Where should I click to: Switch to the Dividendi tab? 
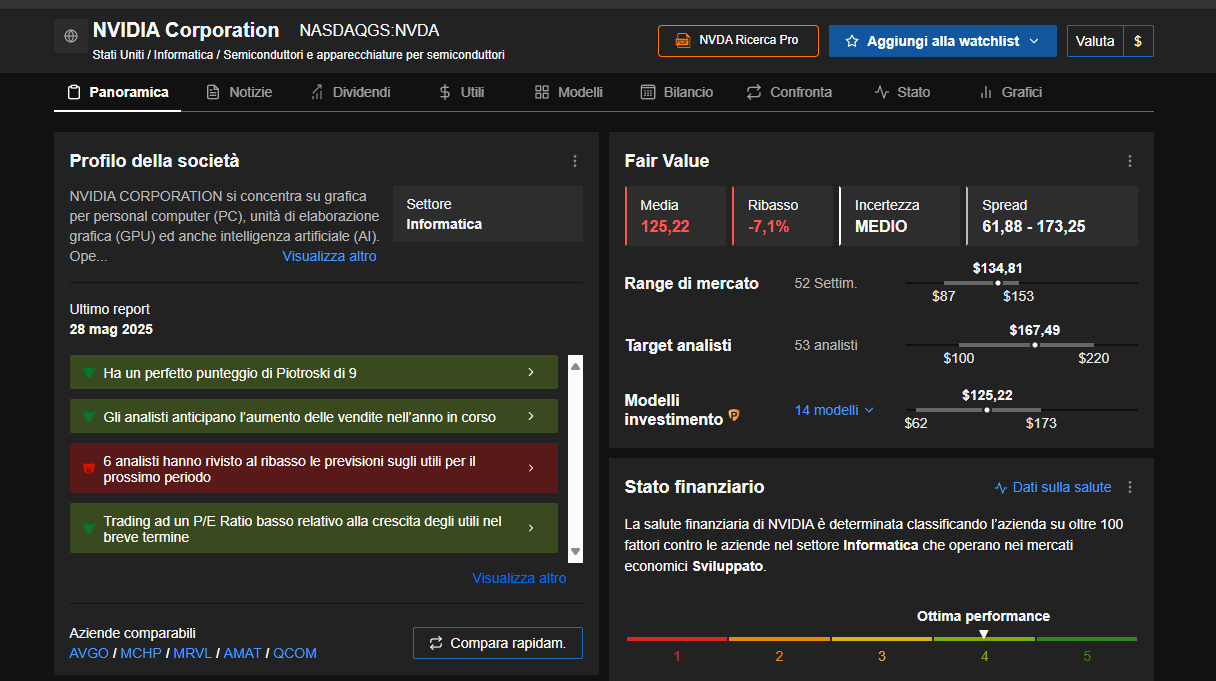[x=350, y=92]
